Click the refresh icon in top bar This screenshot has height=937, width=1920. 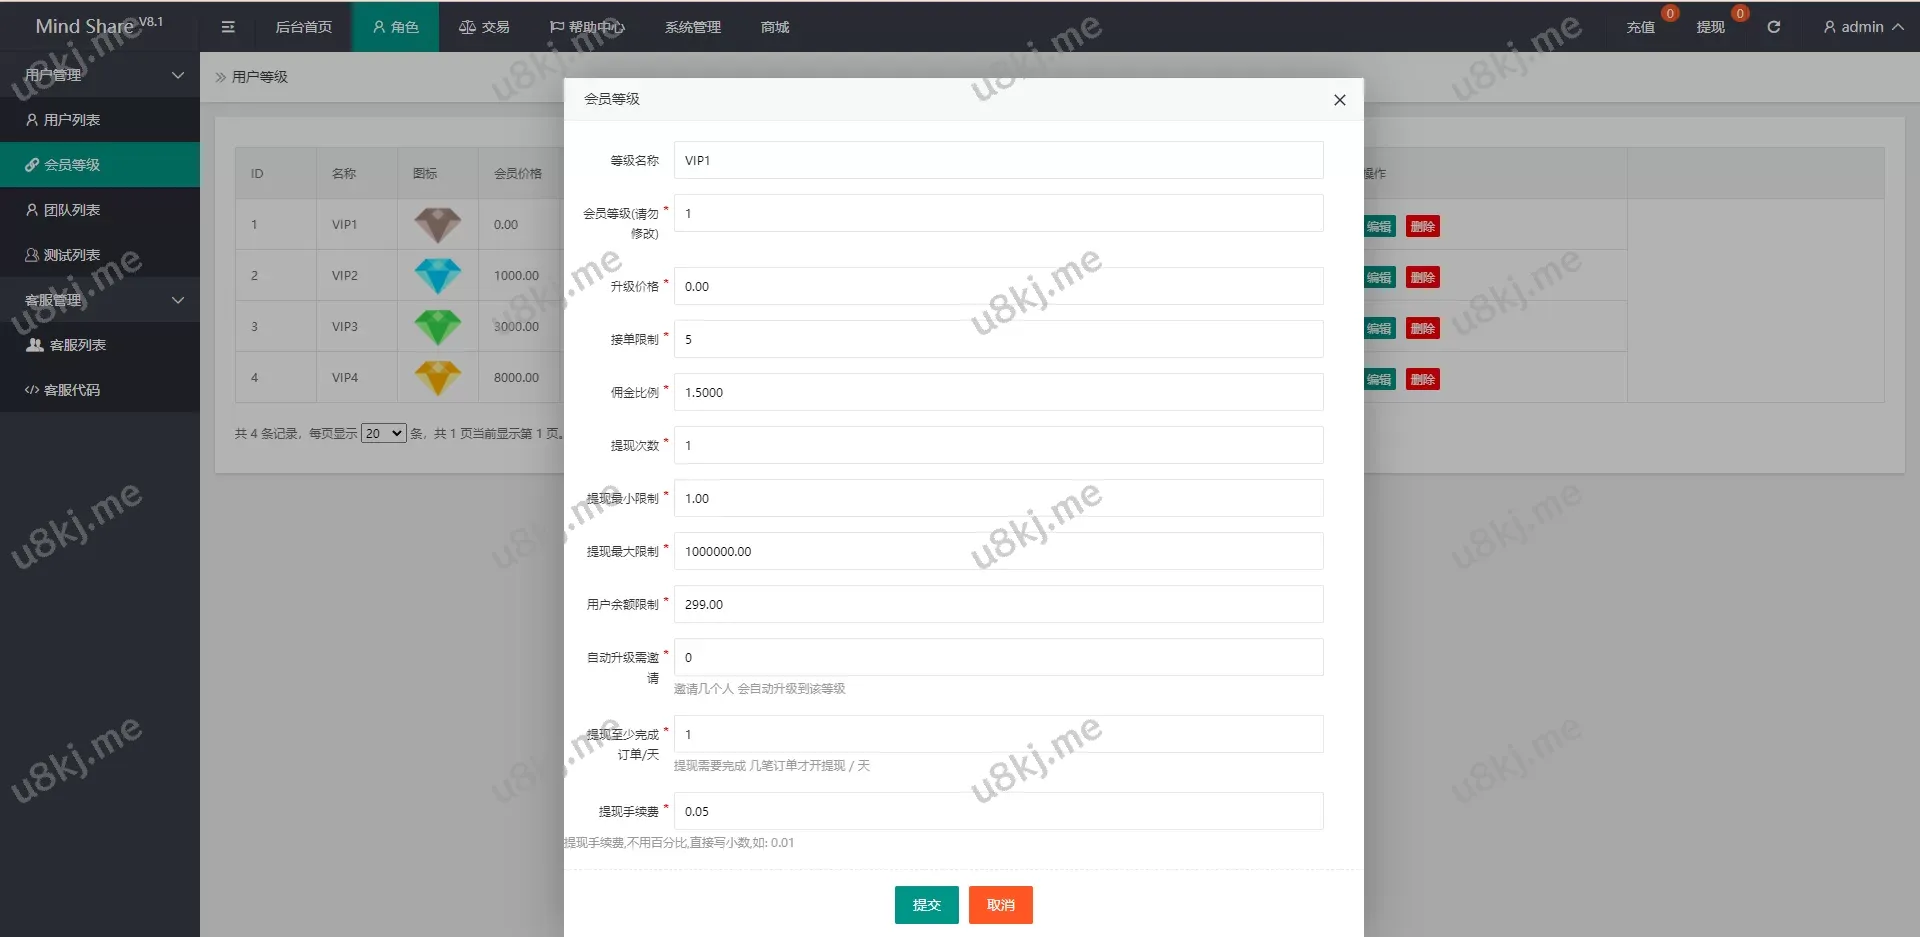pyautogui.click(x=1773, y=27)
